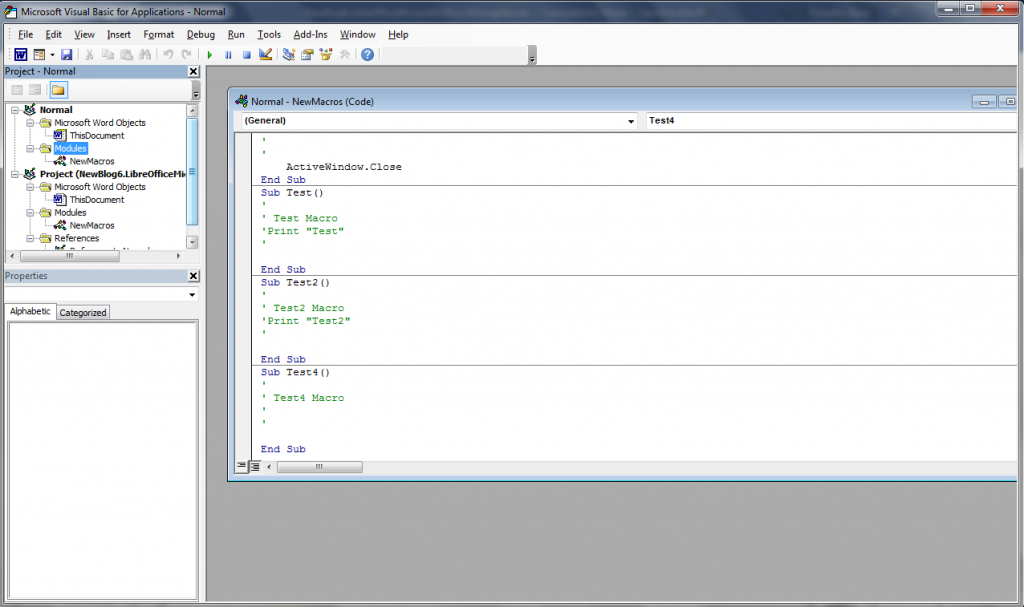Select the highlighted Modules folder
The height and width of the screenshot is (607, 1024).
(71, 148)
